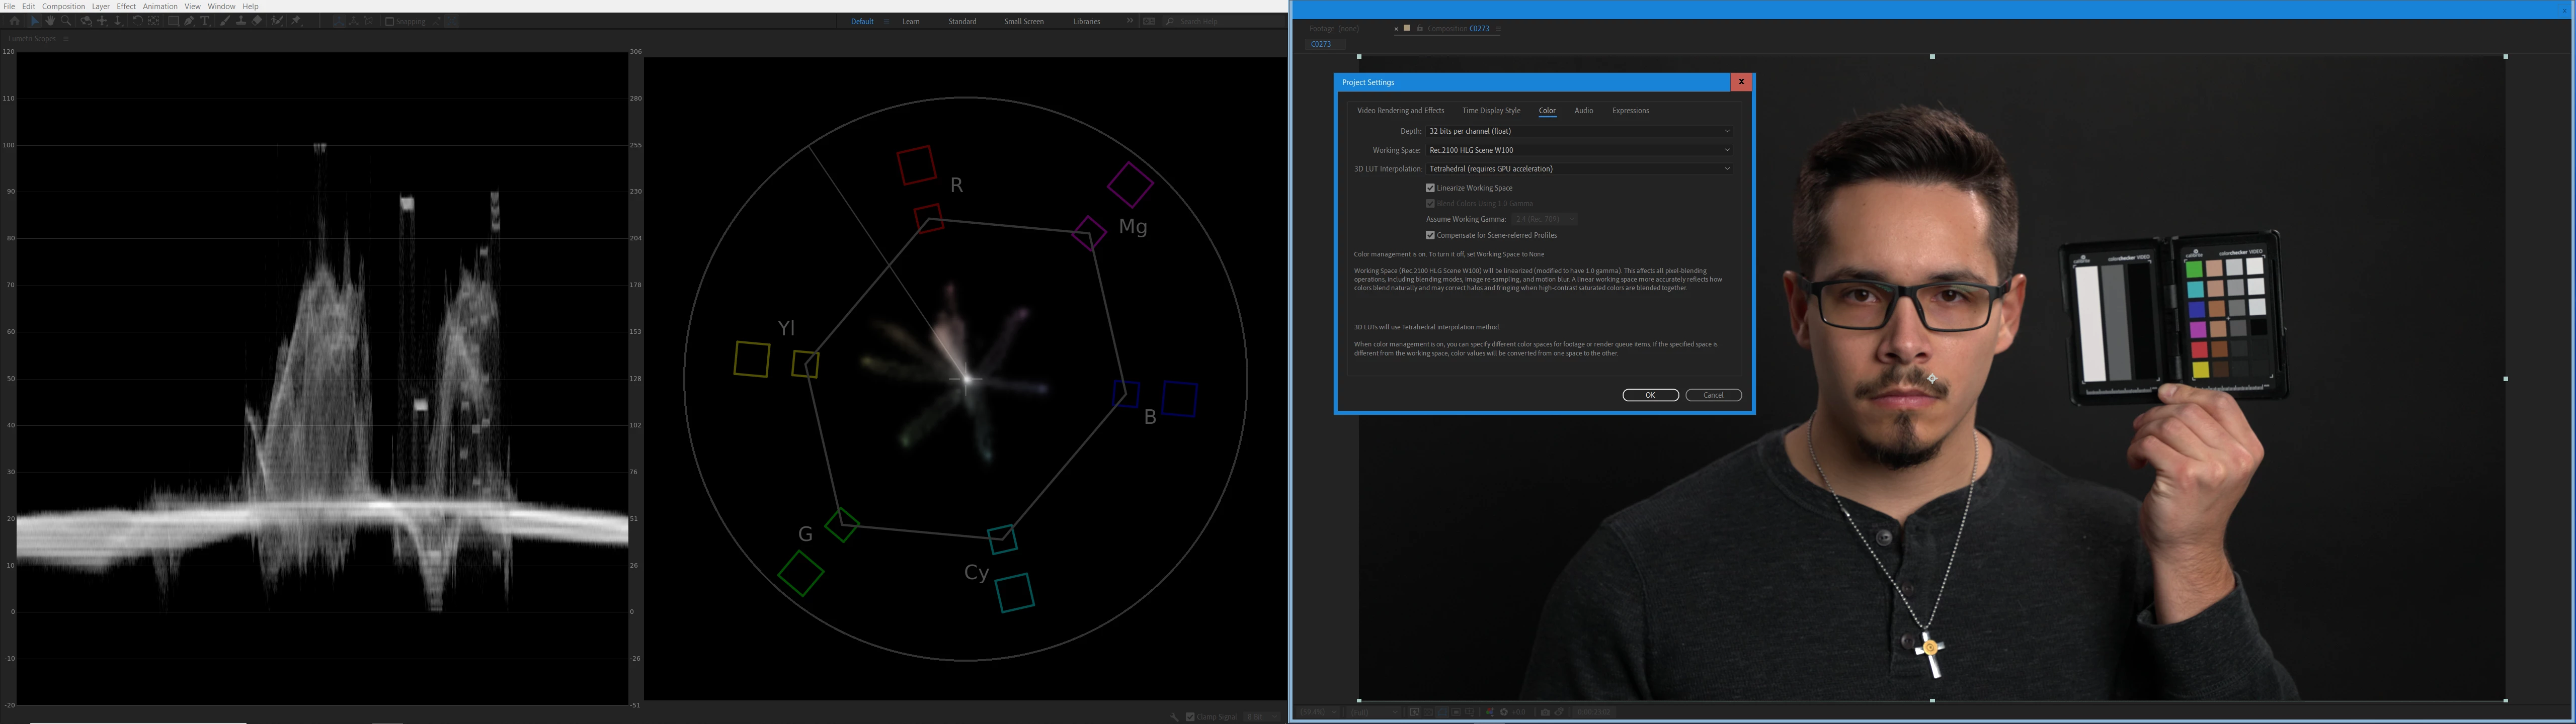Viewport: 2576px width, 724px height.
Task: Enable the Snapping checkbox
Action: point(389,21)
